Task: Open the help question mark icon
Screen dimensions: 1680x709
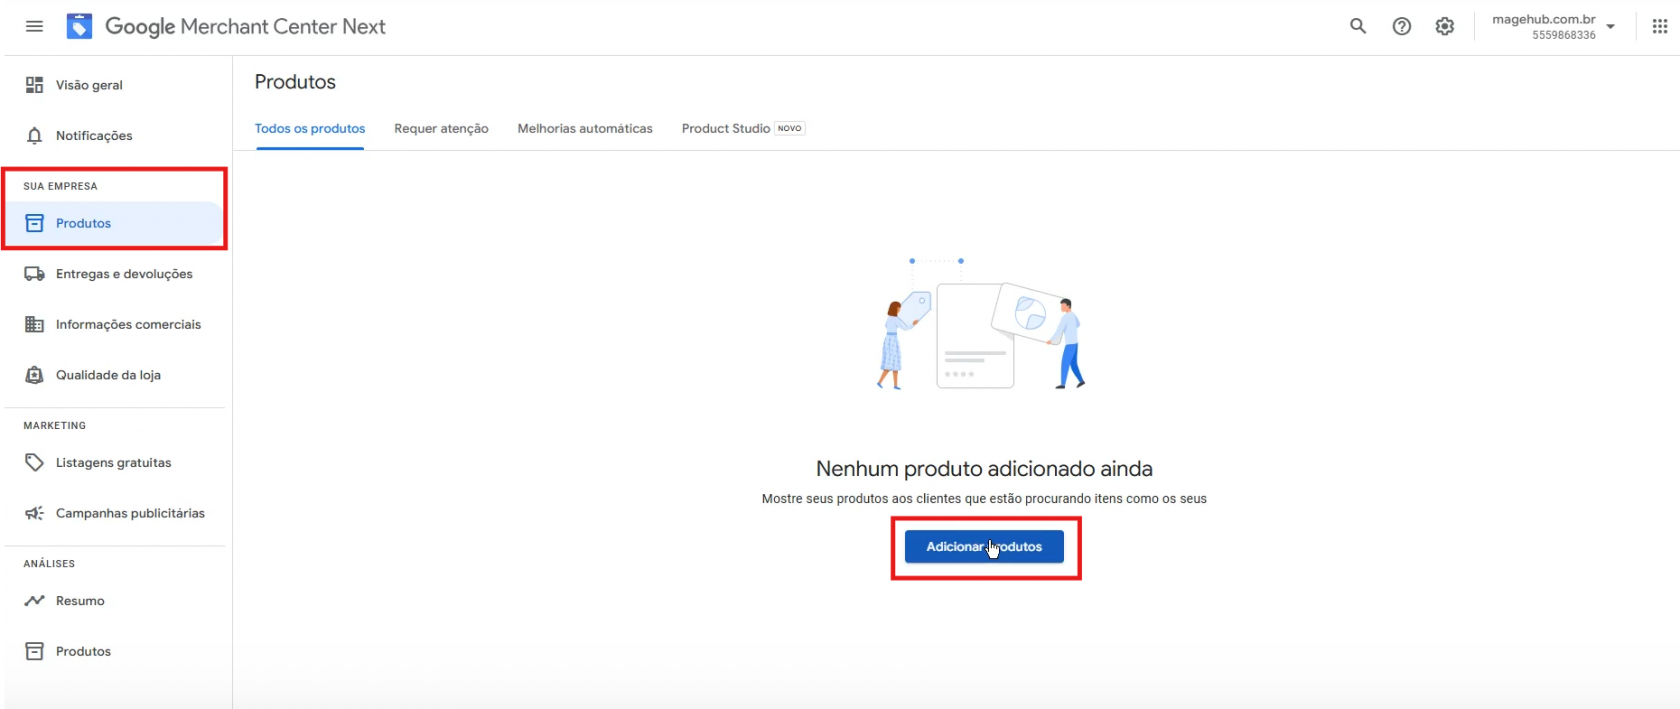Action: tap(1402, 26)
